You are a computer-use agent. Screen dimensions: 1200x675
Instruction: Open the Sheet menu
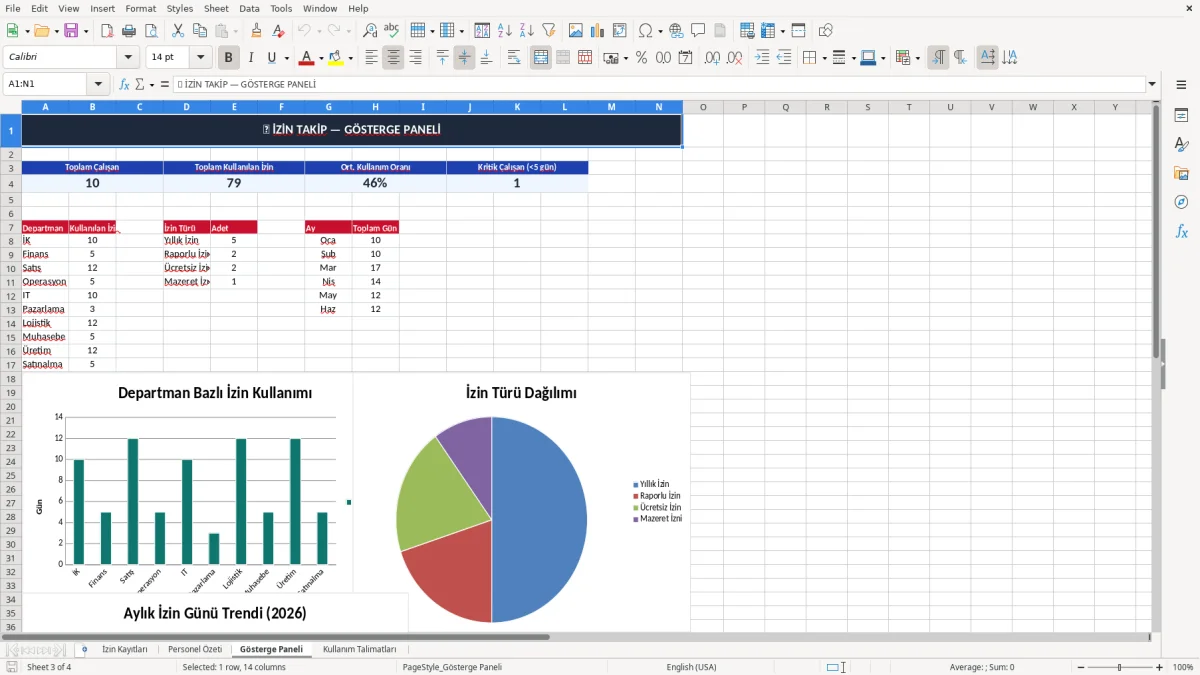[x=216, y=8]
